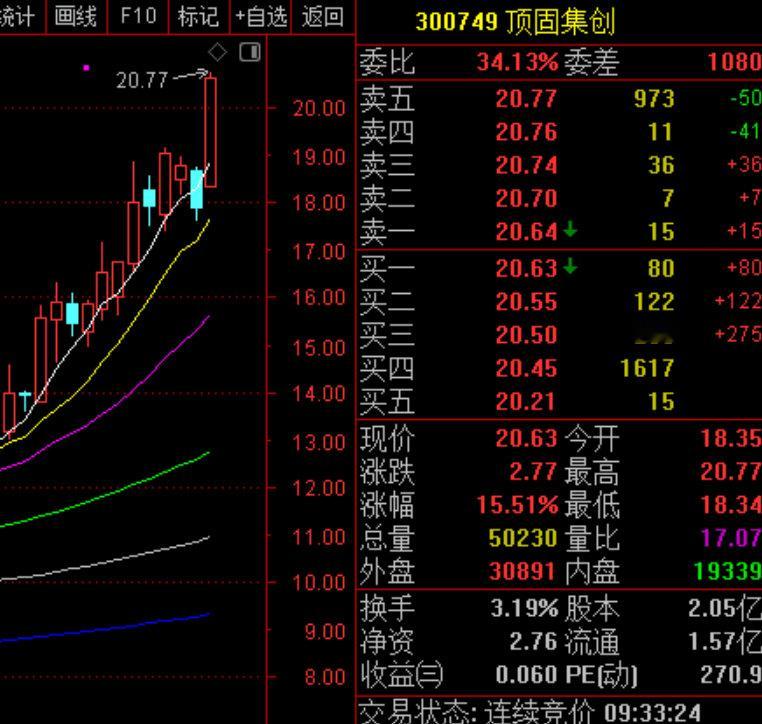Toggle the side panel layout icon
762x724 pixels.
[x=250, y=52]
